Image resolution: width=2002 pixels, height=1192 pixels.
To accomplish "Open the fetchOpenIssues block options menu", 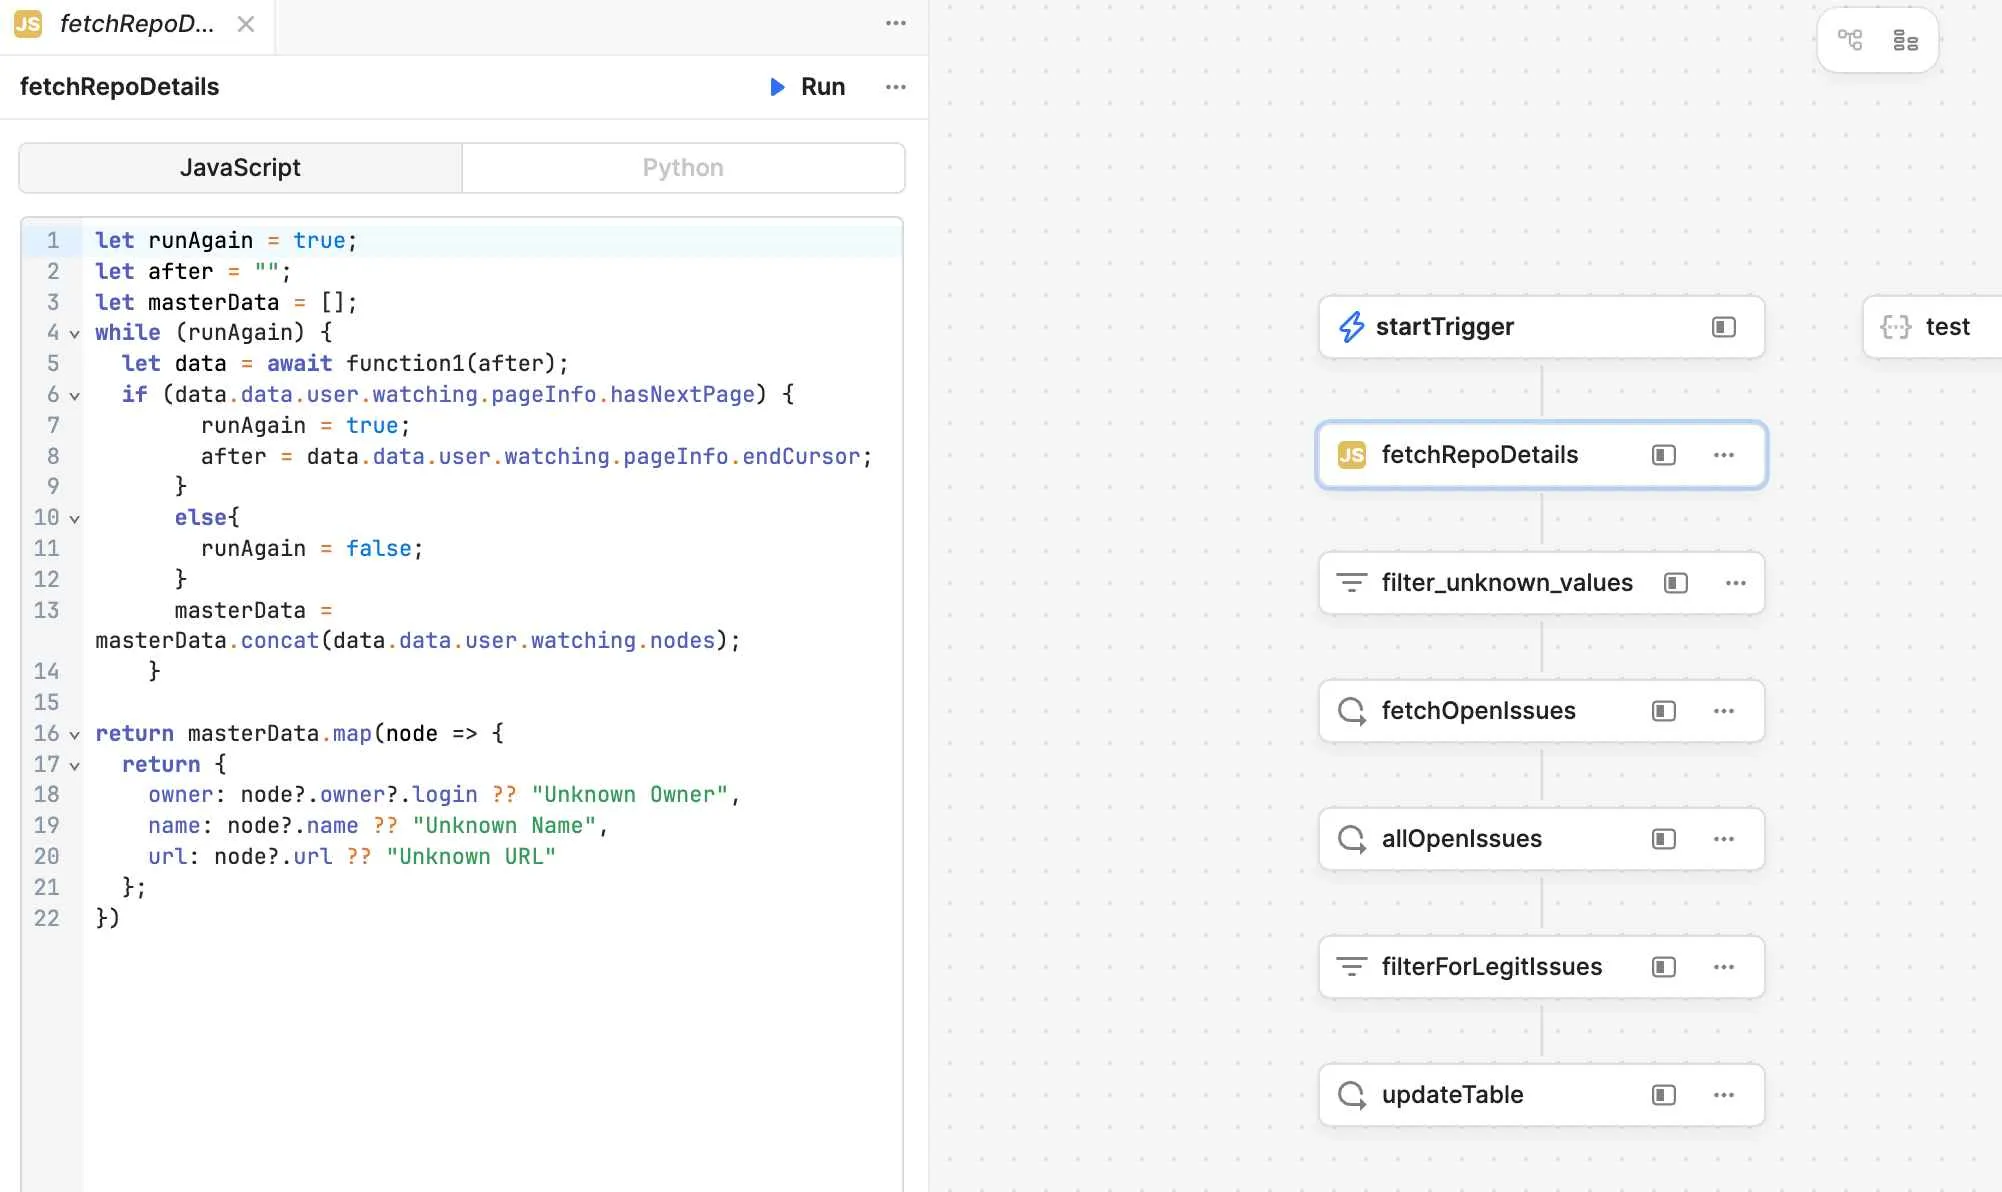I will click(1724, 711).
